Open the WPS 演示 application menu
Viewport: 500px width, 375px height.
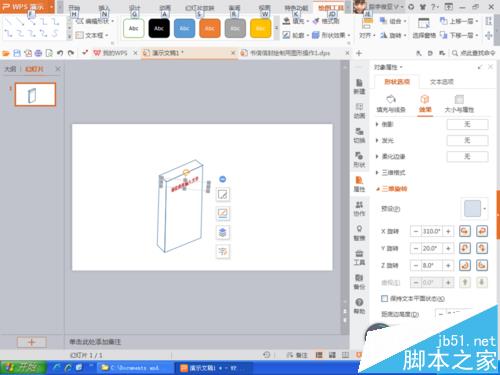[x=27, y=7]
